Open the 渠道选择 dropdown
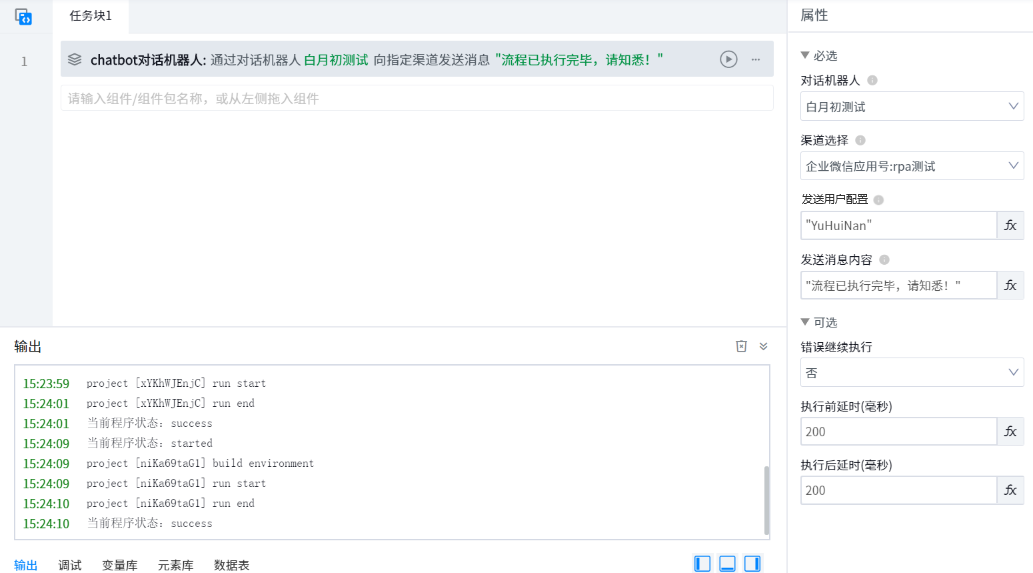 tap(911, 166)
